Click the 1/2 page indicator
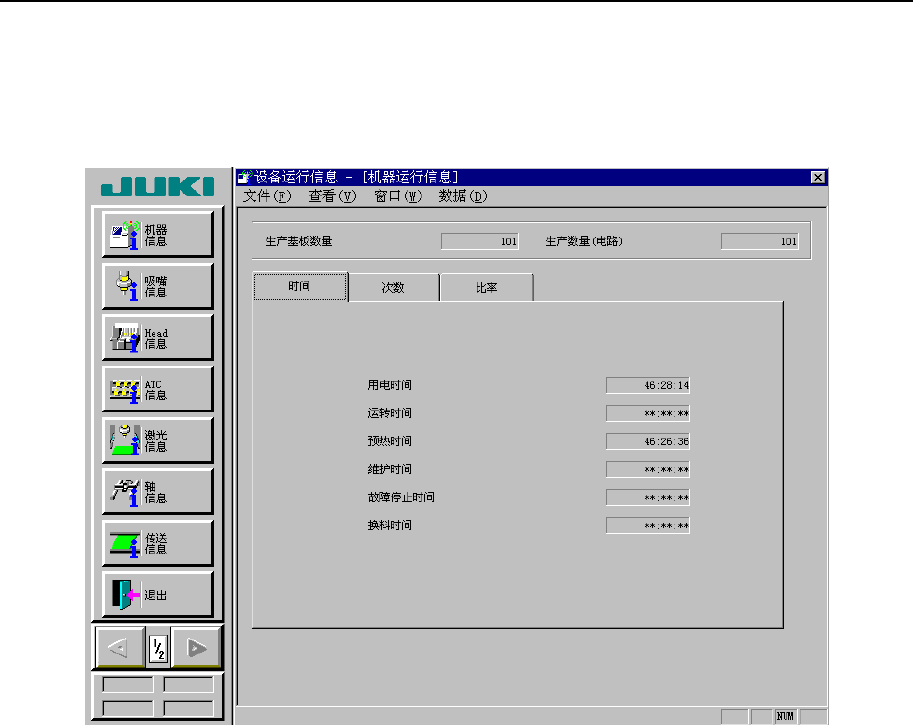This screenshot has height=725, width=913. point(158,648)
